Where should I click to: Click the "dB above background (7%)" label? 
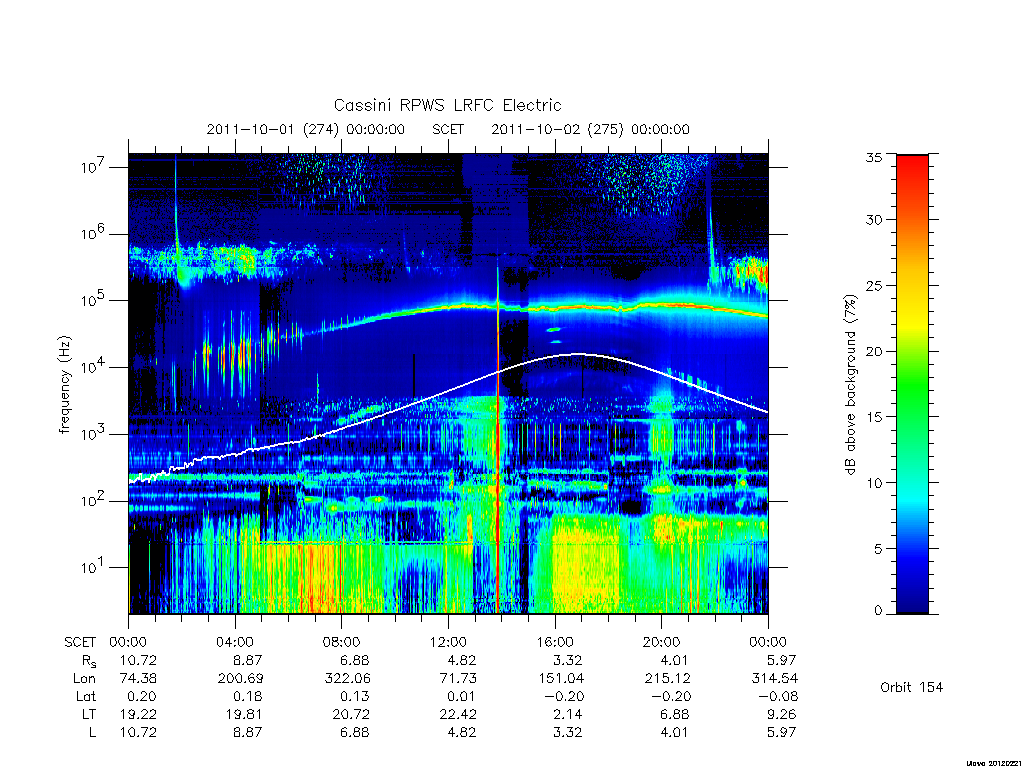(850, 385)
